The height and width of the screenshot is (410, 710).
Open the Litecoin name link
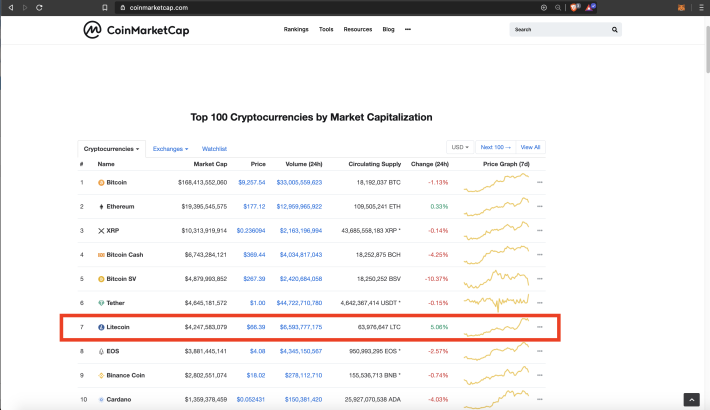coord(118,327)
